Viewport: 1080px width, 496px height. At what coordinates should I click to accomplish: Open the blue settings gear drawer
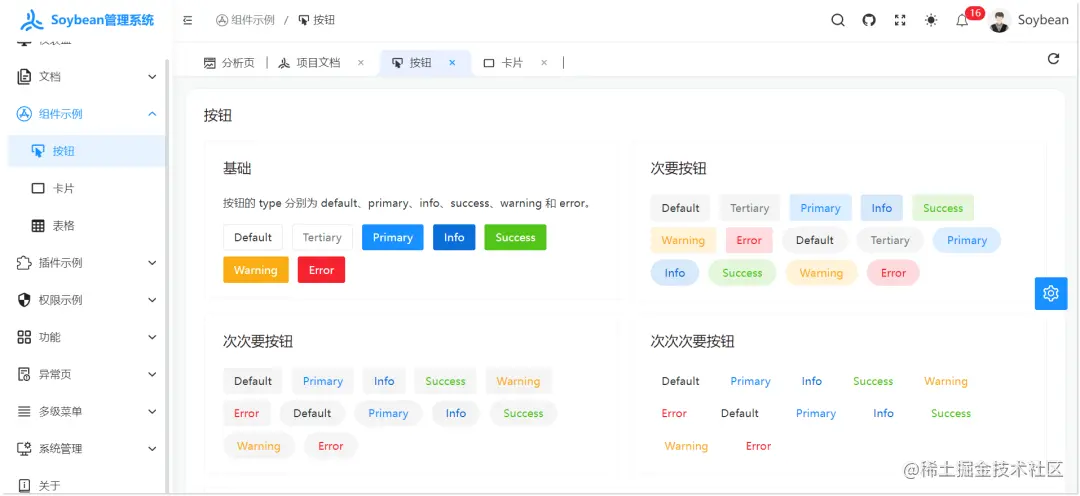click(x=1050, y=293)
